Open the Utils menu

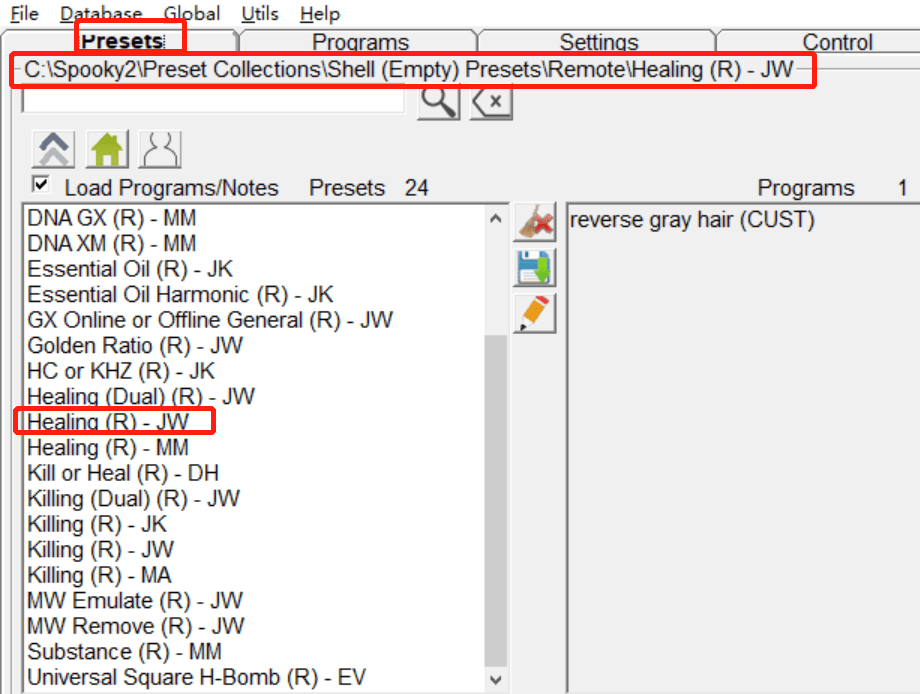point(260,14)
